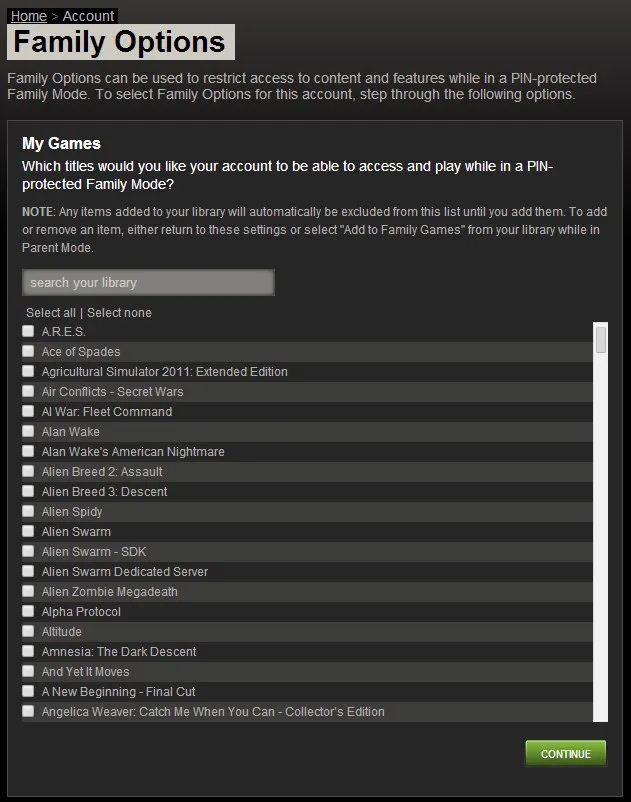This screenshot has width=631, height=802.
Task: Click the Select none link
Action: pos(119,313)
